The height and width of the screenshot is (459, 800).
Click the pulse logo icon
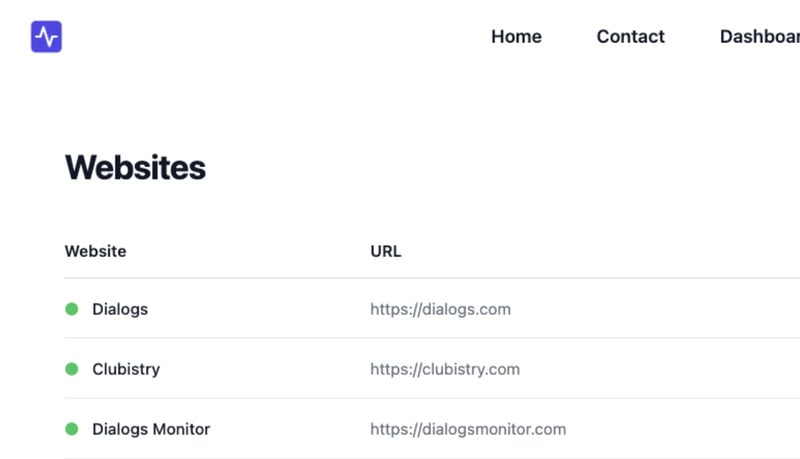pyautogui.click(x=46, y=37)
